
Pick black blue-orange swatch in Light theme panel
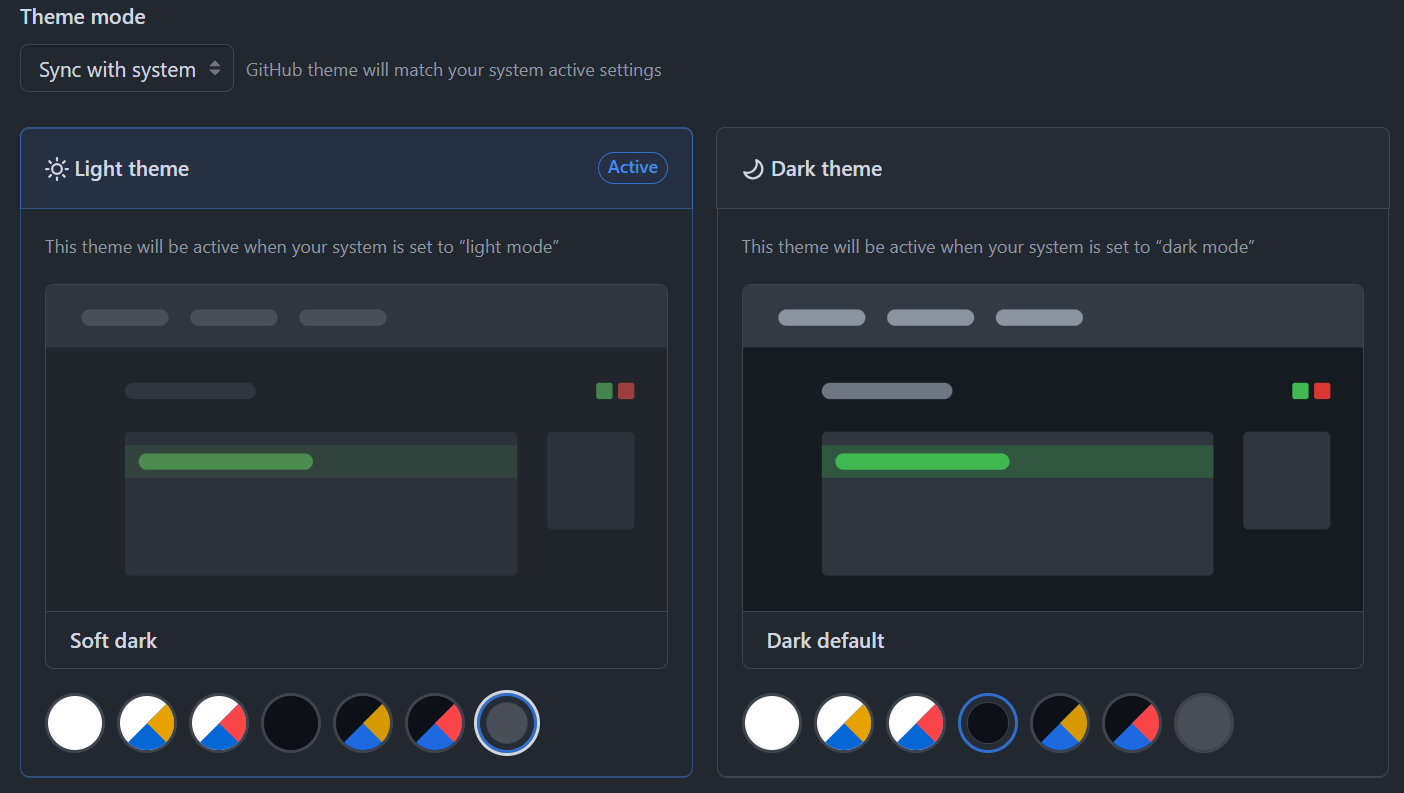[363, 723]
